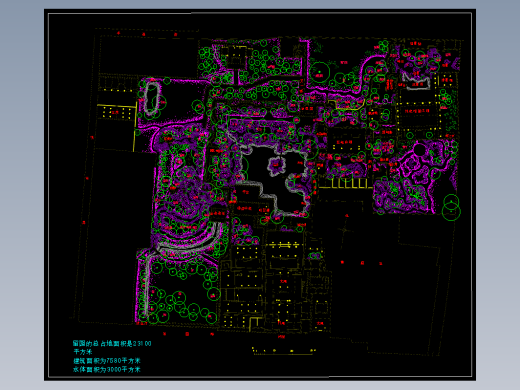
Task: Click the cyan total land area text line
Action: coord(112,344)
